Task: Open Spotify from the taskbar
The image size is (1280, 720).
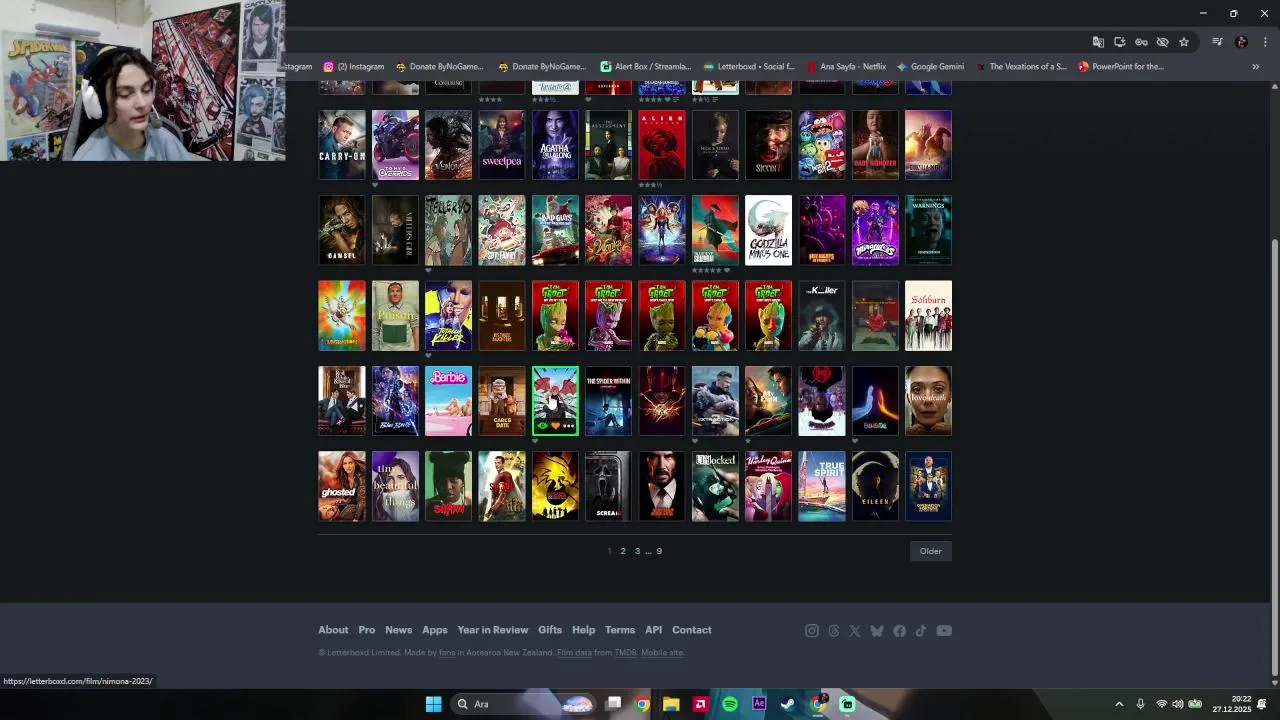Action: tap(730, 704)
